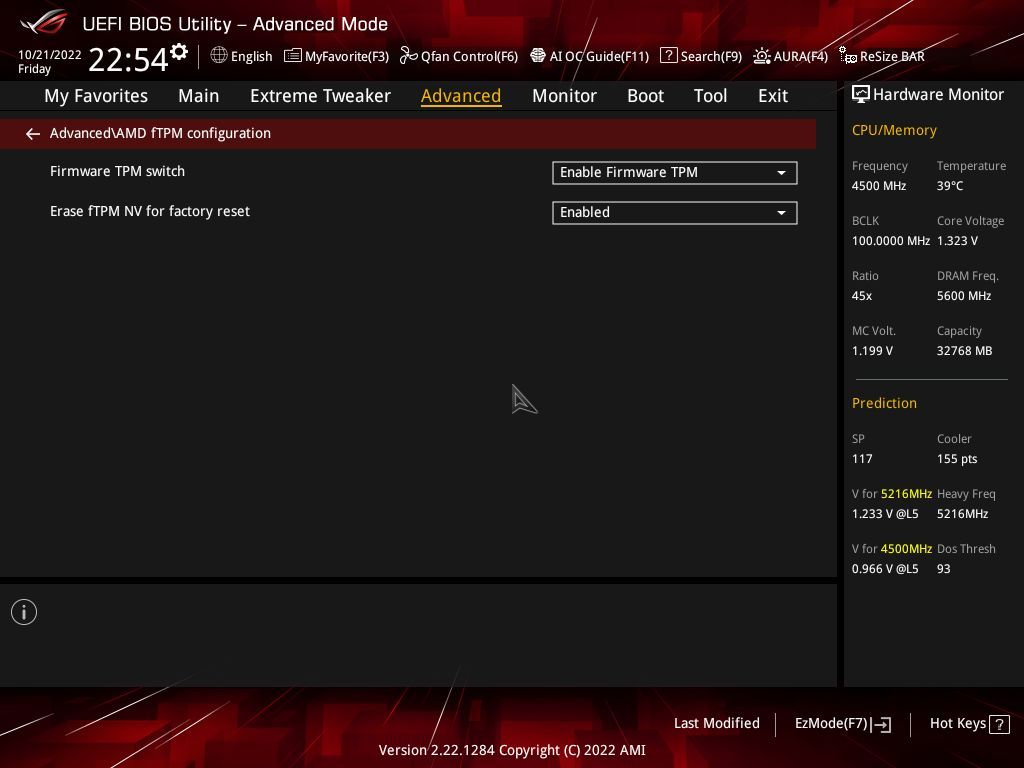Open the Firmware TPM switch dropdown
Viewport: 1024px width, 768px height.
(675, 172)
